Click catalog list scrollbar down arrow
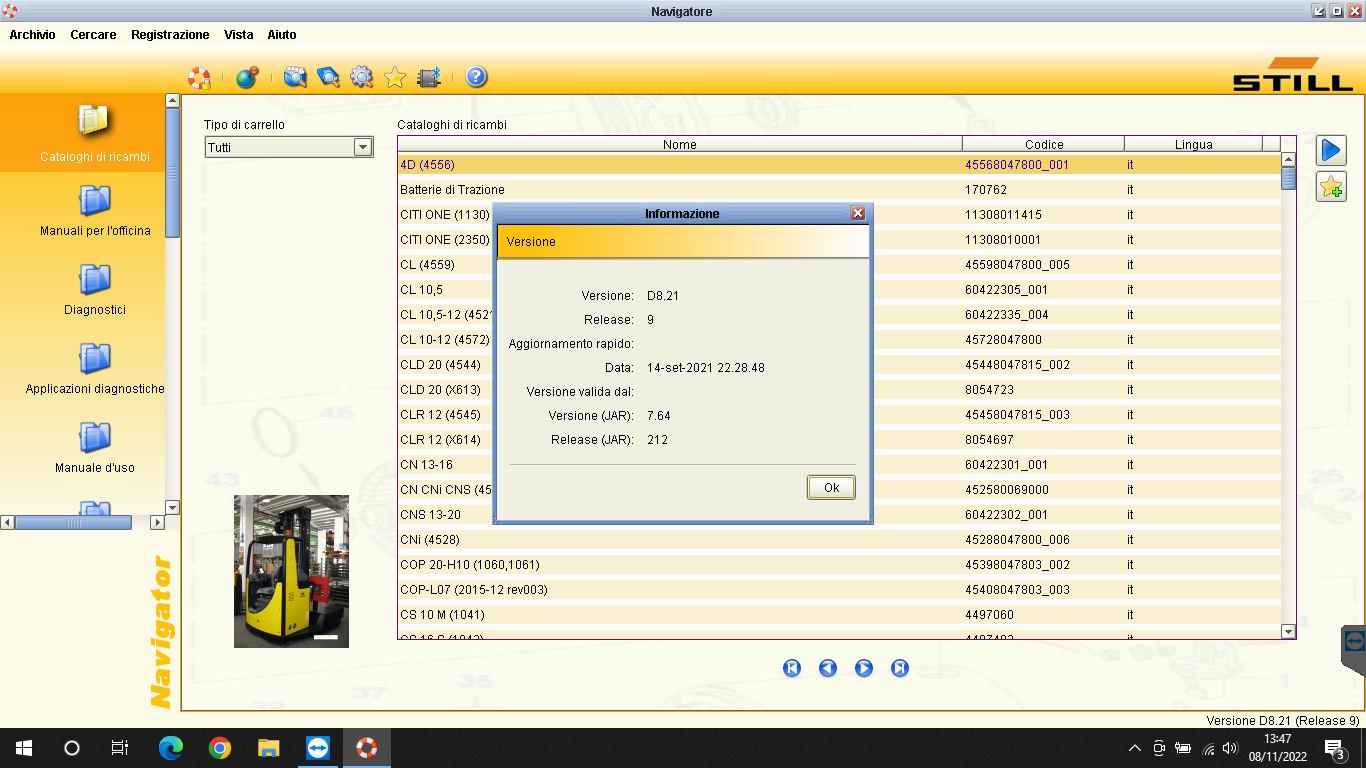This screenshot has height=768, width=1366. (1288, 631)
